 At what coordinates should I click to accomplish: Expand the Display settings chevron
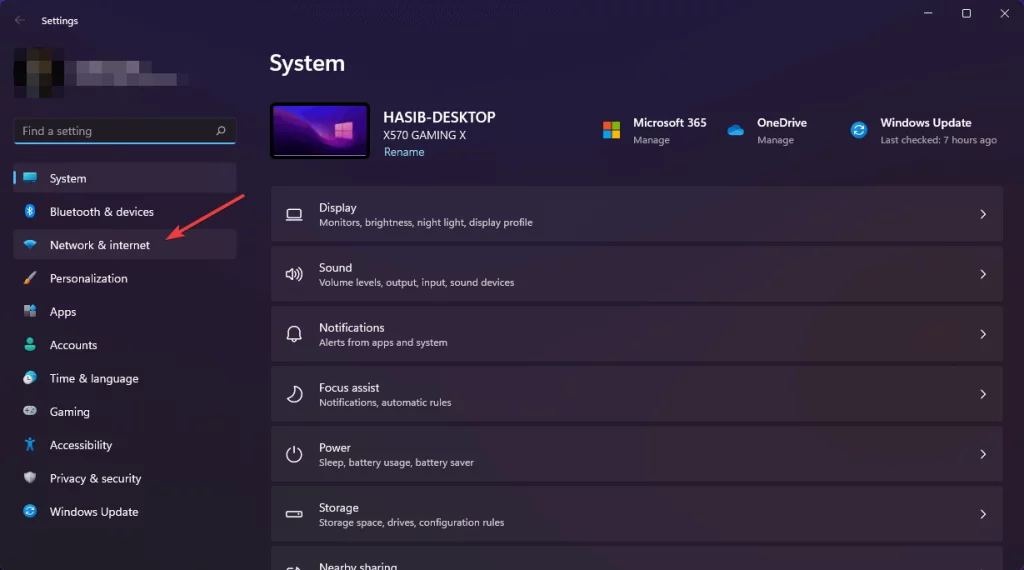983,214
